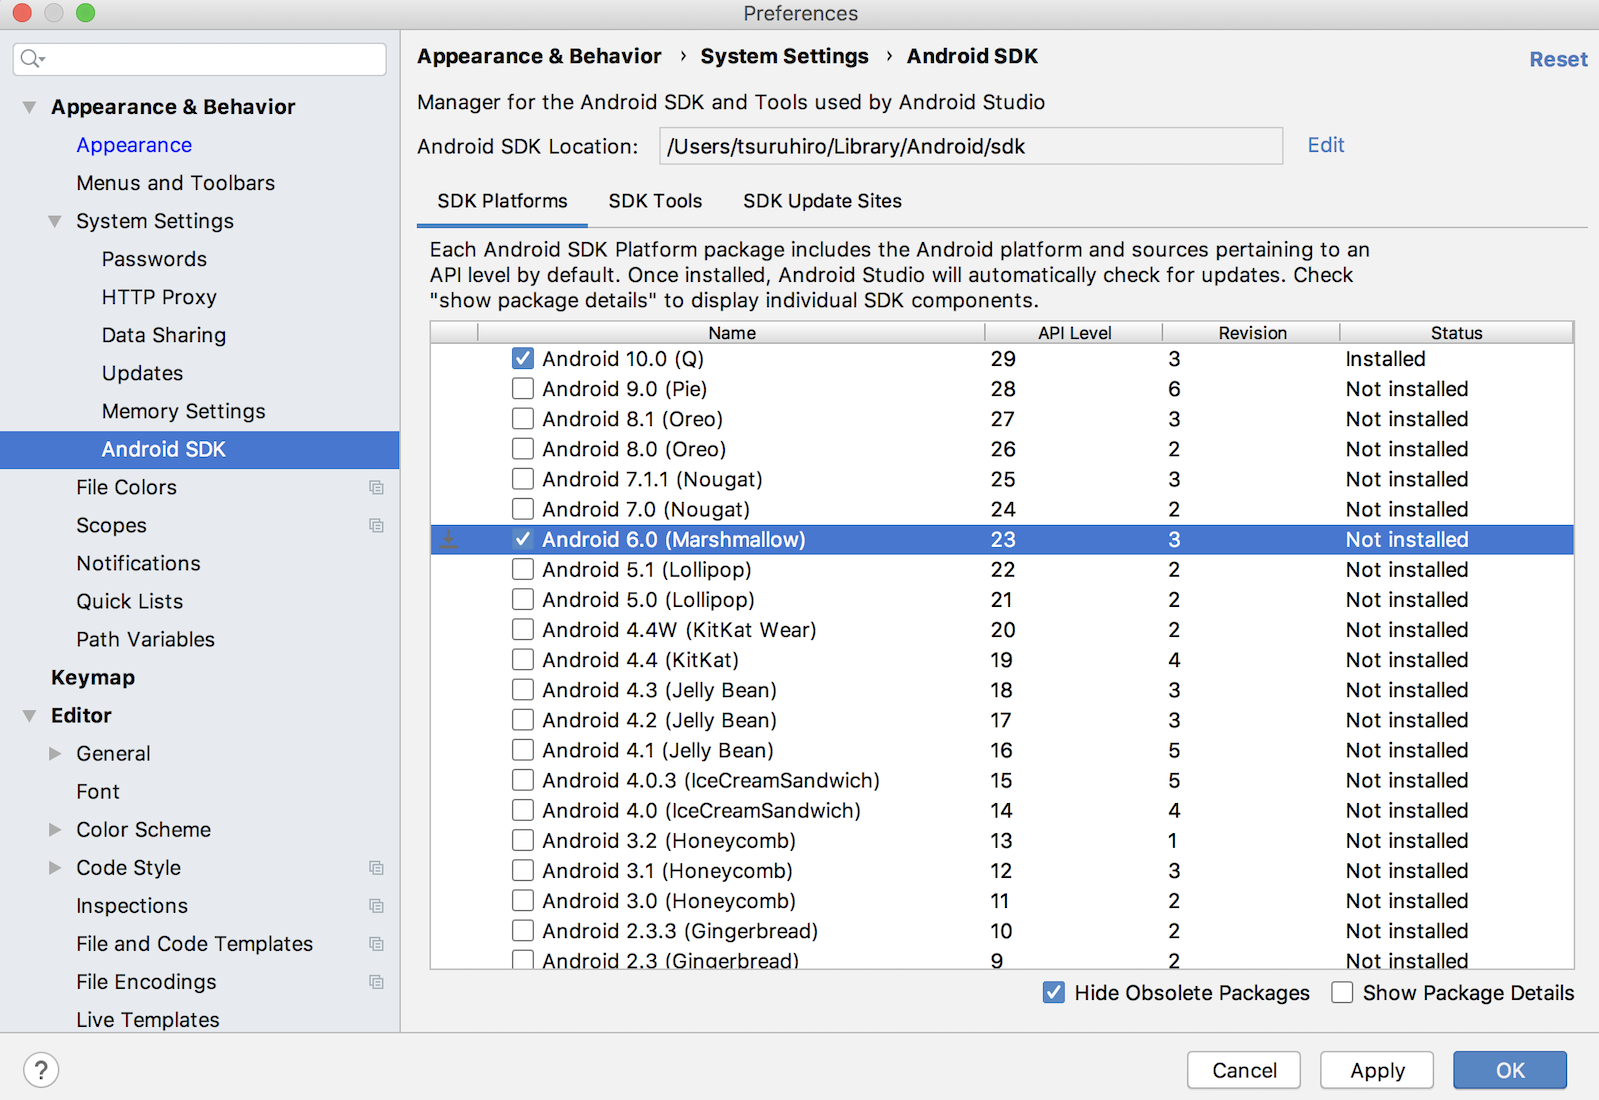The image size is (1599, 1100).
Task: Click the project-level icon next to File Colors
Action: click(x=376, y=487)
